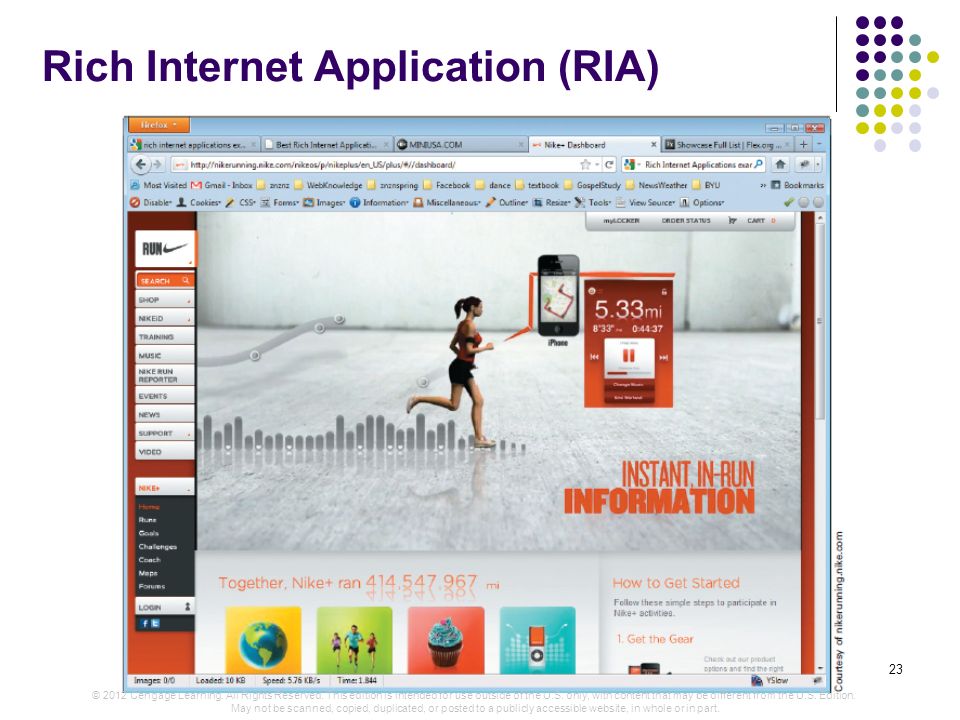Open the Resize developer toolbar menu
960x720 pixels.
coord(551,203)
